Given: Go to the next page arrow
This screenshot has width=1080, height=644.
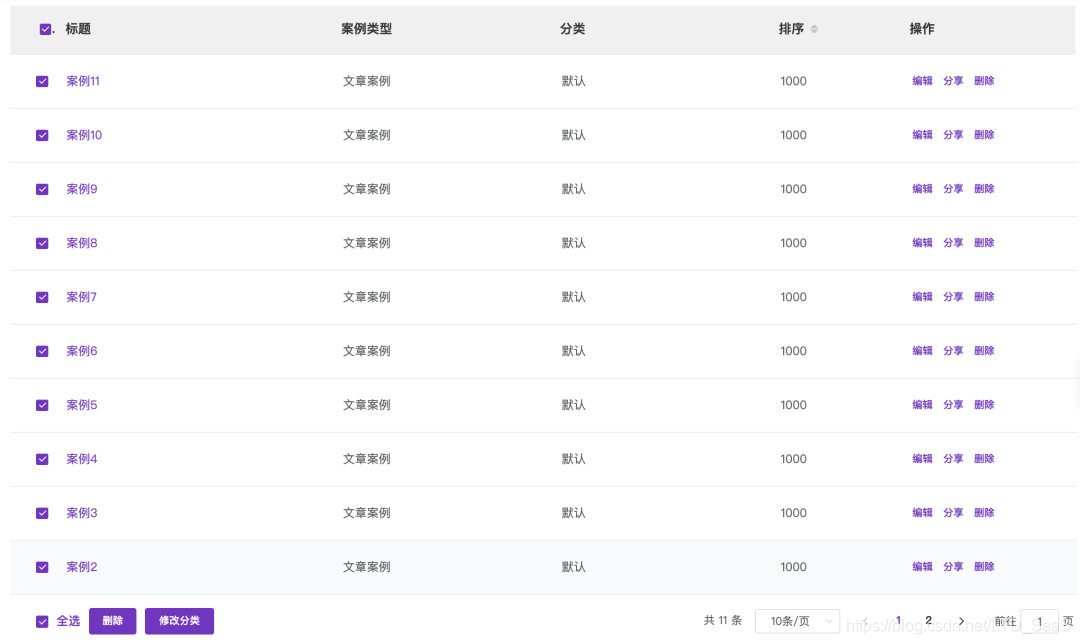Looking at the screenshot, I should [962, 621].
